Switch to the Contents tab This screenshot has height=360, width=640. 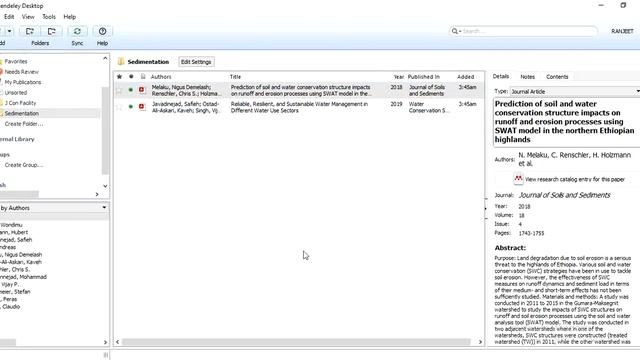pyautogui.click(x=557, y=77)
